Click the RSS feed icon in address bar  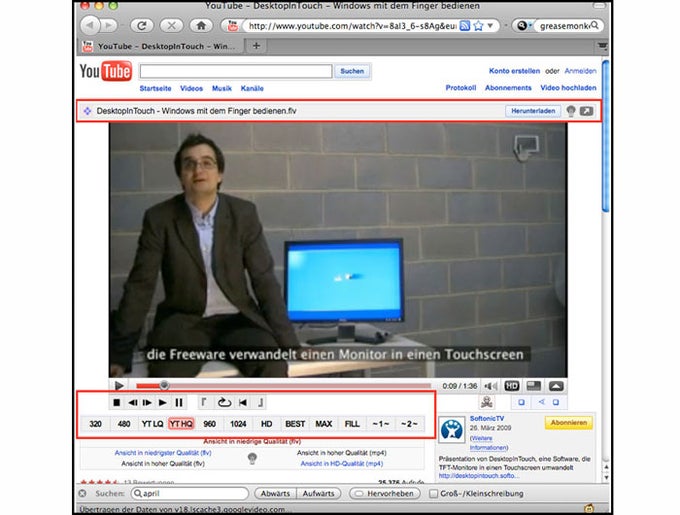pyautogui.click(x=465, y=26)
